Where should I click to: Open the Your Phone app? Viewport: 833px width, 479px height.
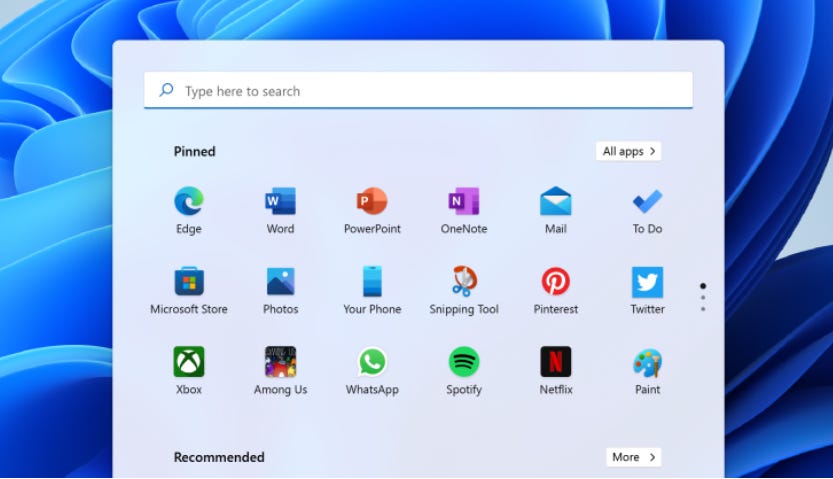372,290
